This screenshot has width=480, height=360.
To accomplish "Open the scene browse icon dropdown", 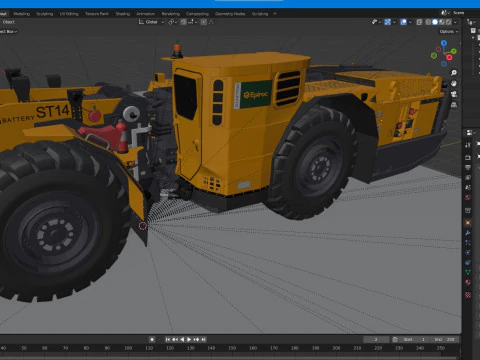I will [445, 13].
